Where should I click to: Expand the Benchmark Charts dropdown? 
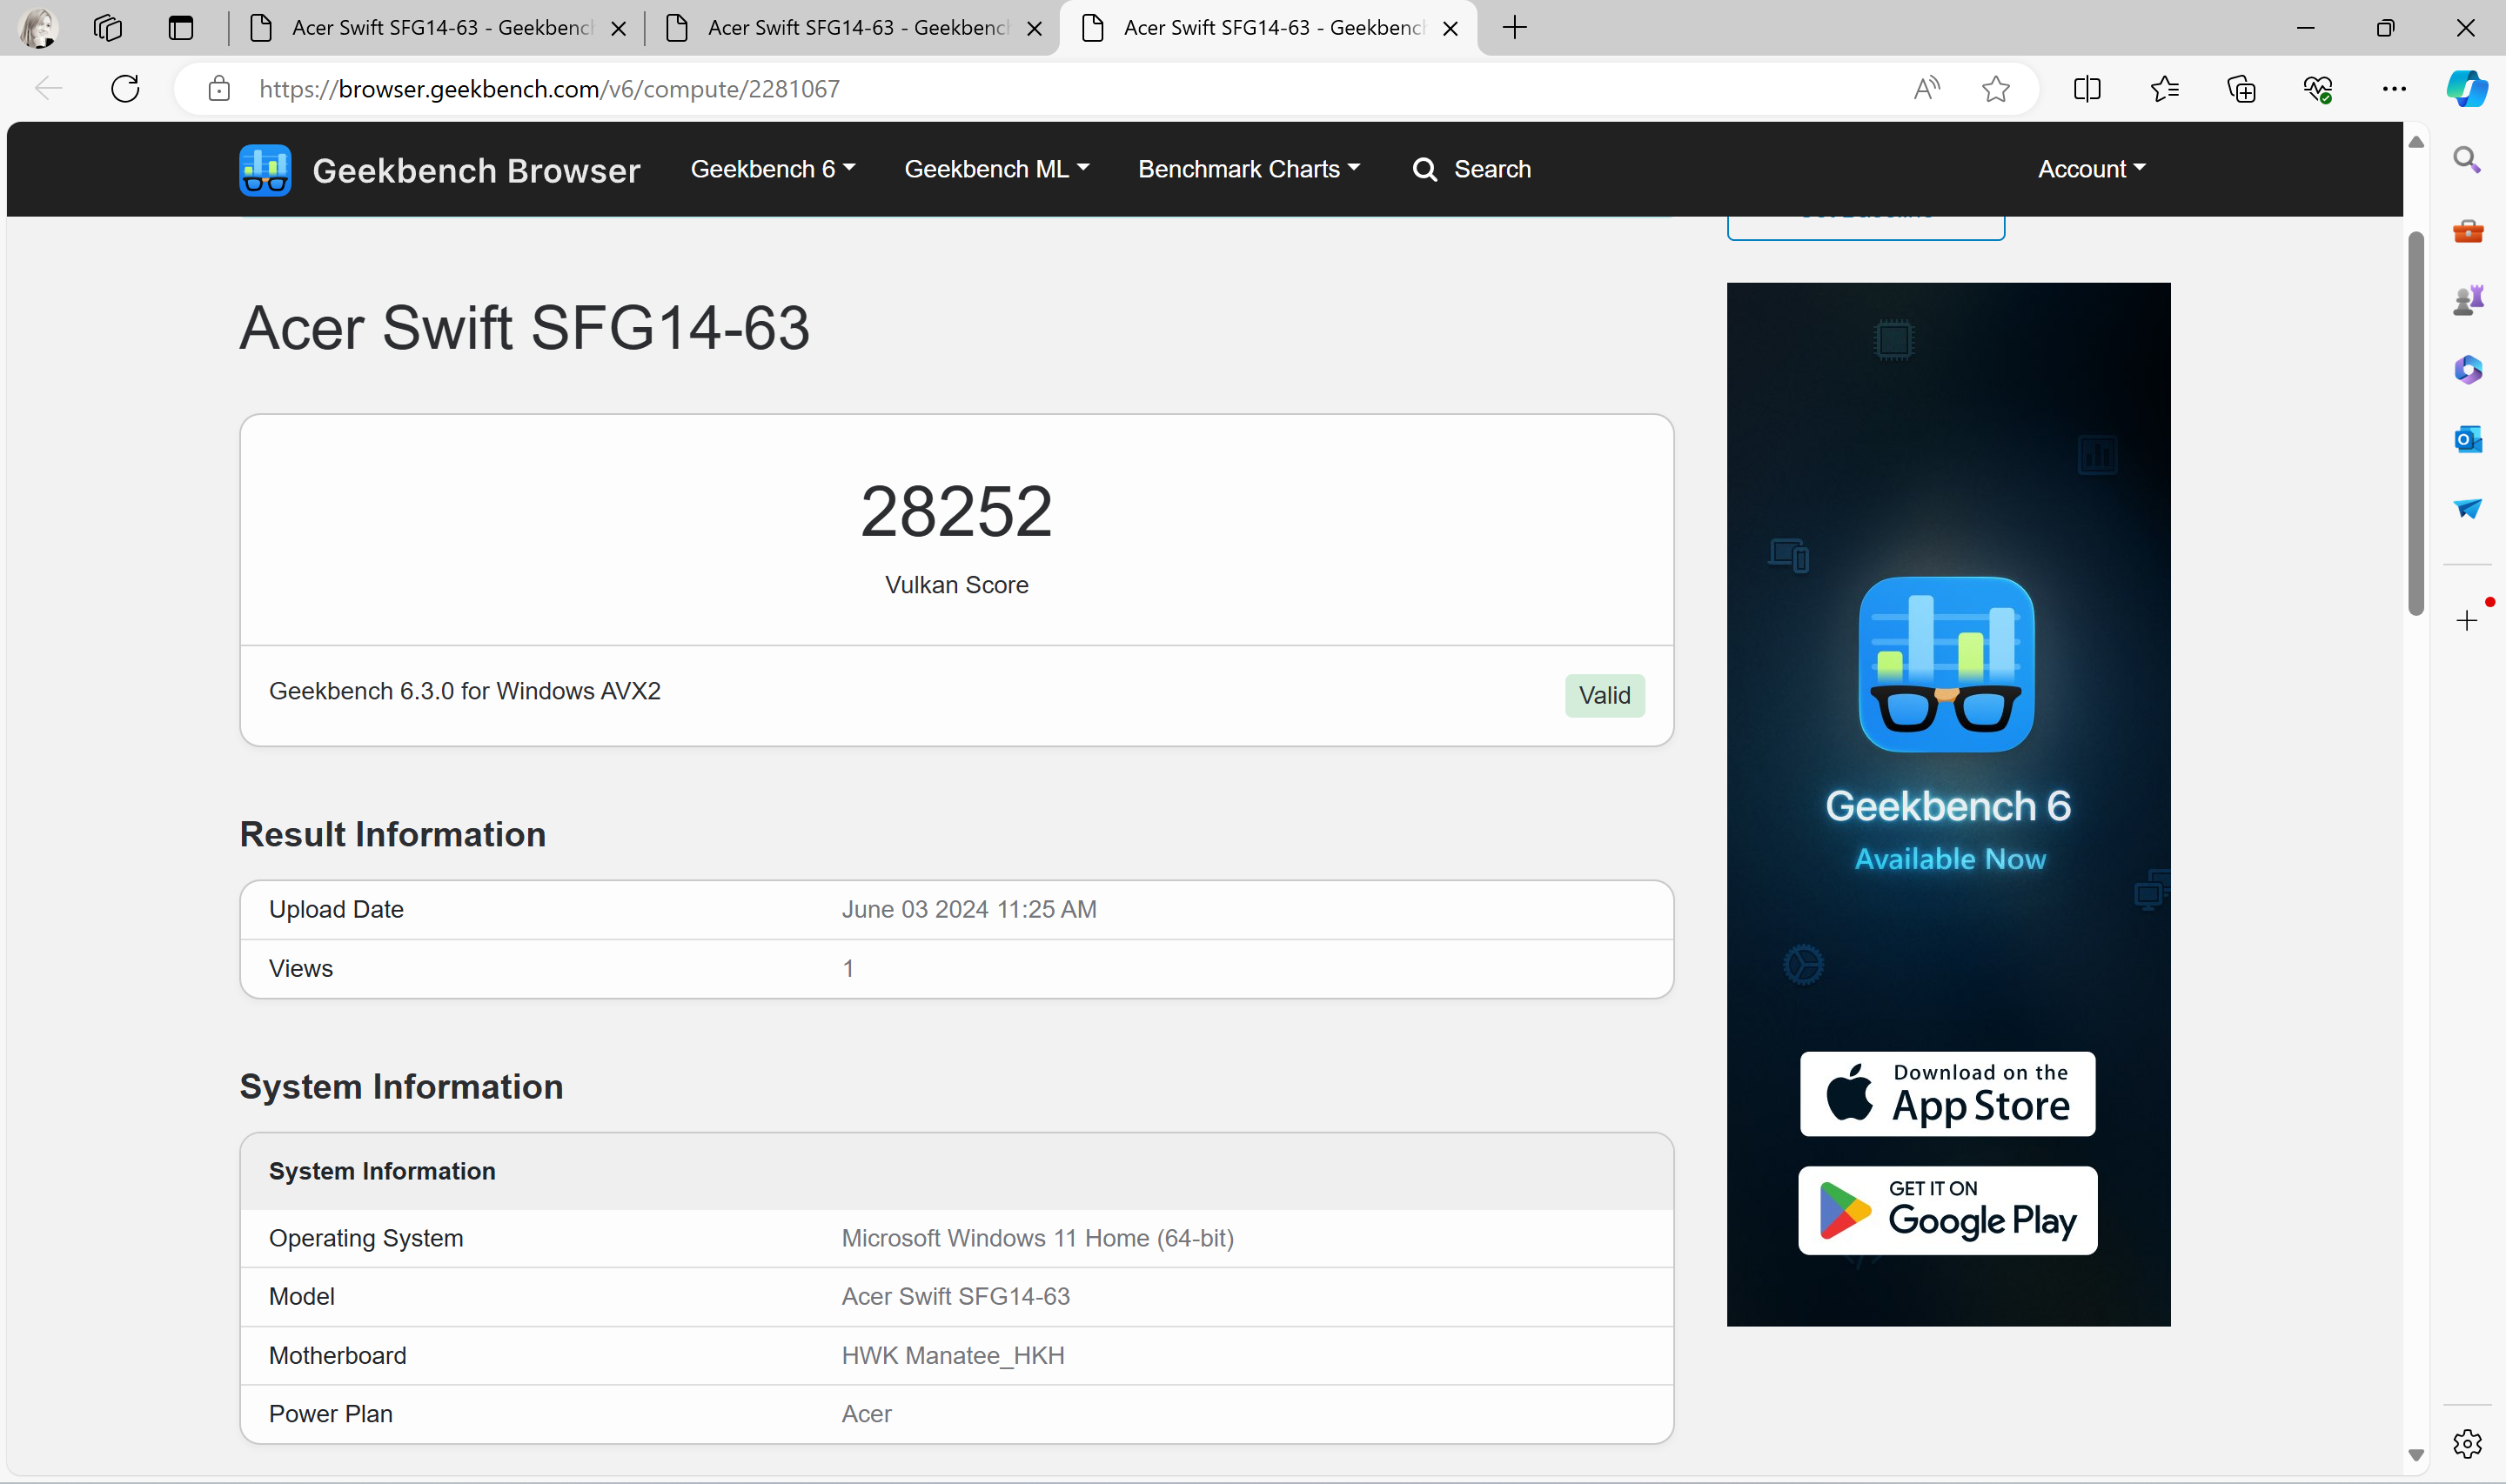tap(1248, 169)
